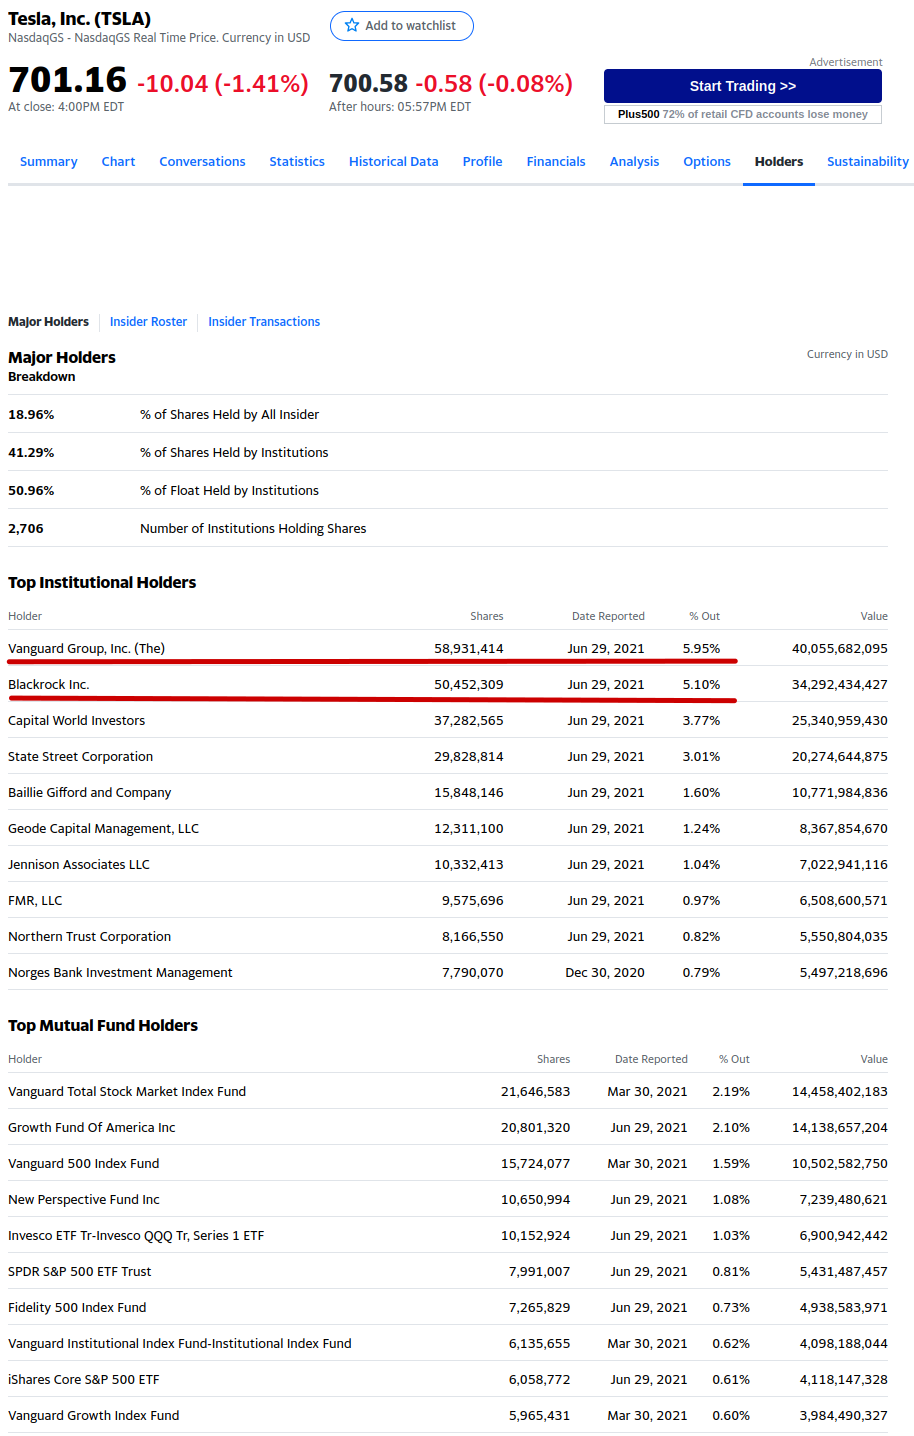914x1436 pixels.
Task: Open the Options tab
Action: 707,162
